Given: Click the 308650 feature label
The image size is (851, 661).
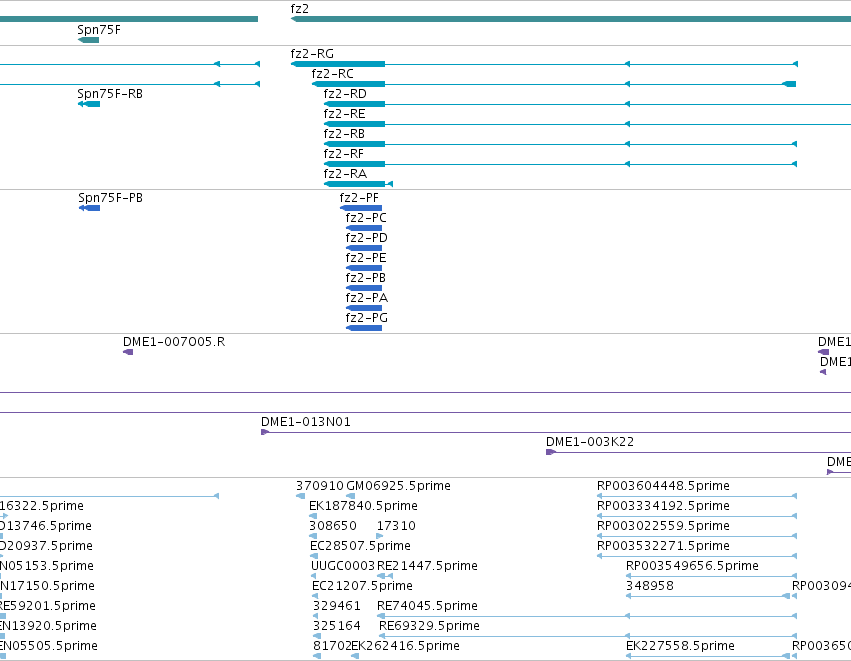Looking at the screenshot, I should 333,526.
